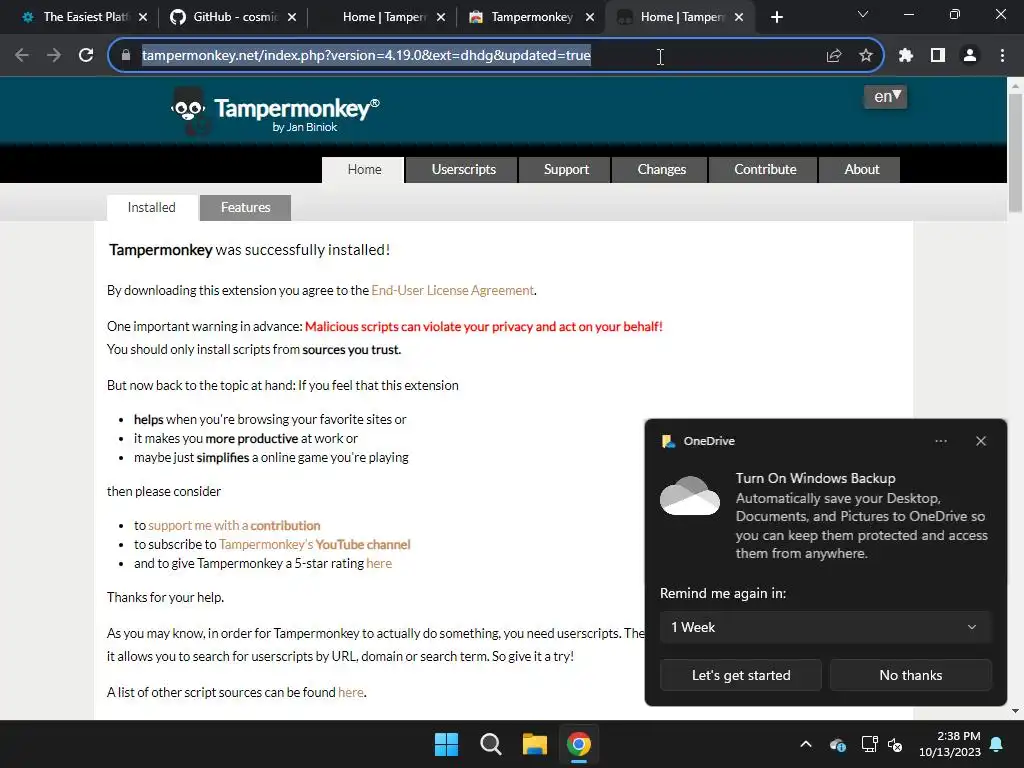Open the Contribute navigation tab

coord(765,170)
